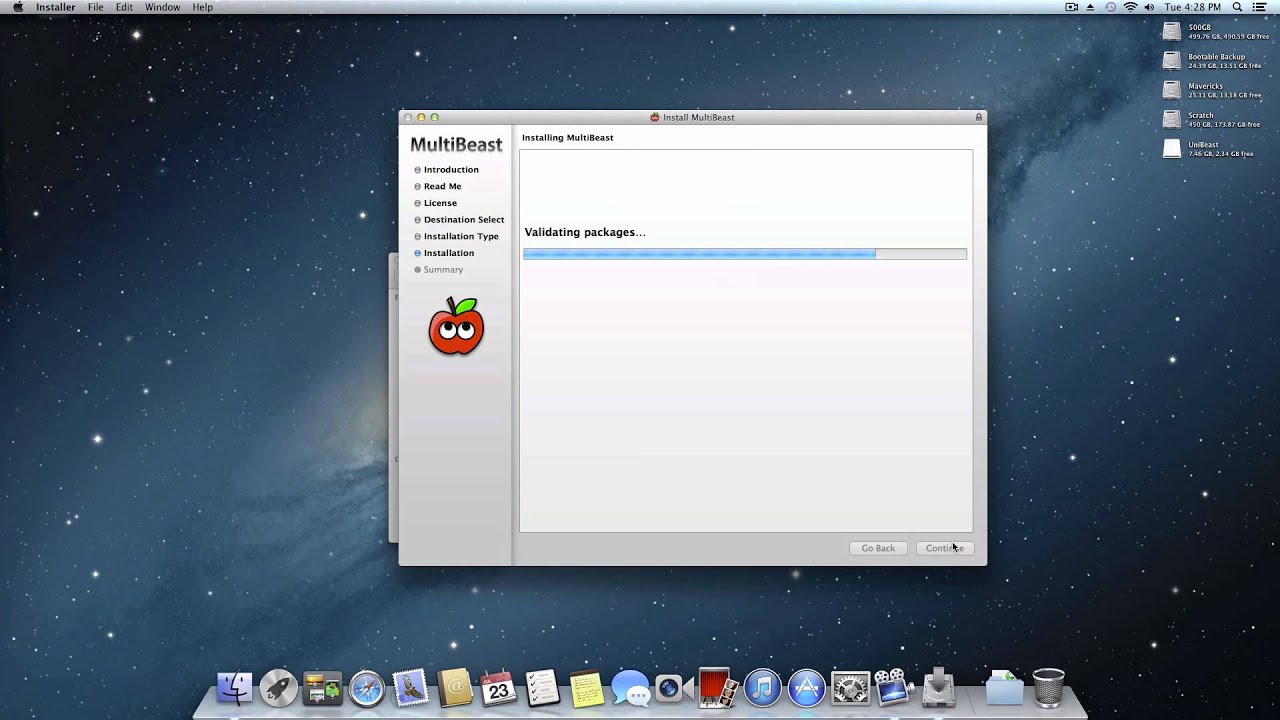Click screen recording camera menu bar icon
This screenshot has height=720, width=1280.
pos(1072,7)
